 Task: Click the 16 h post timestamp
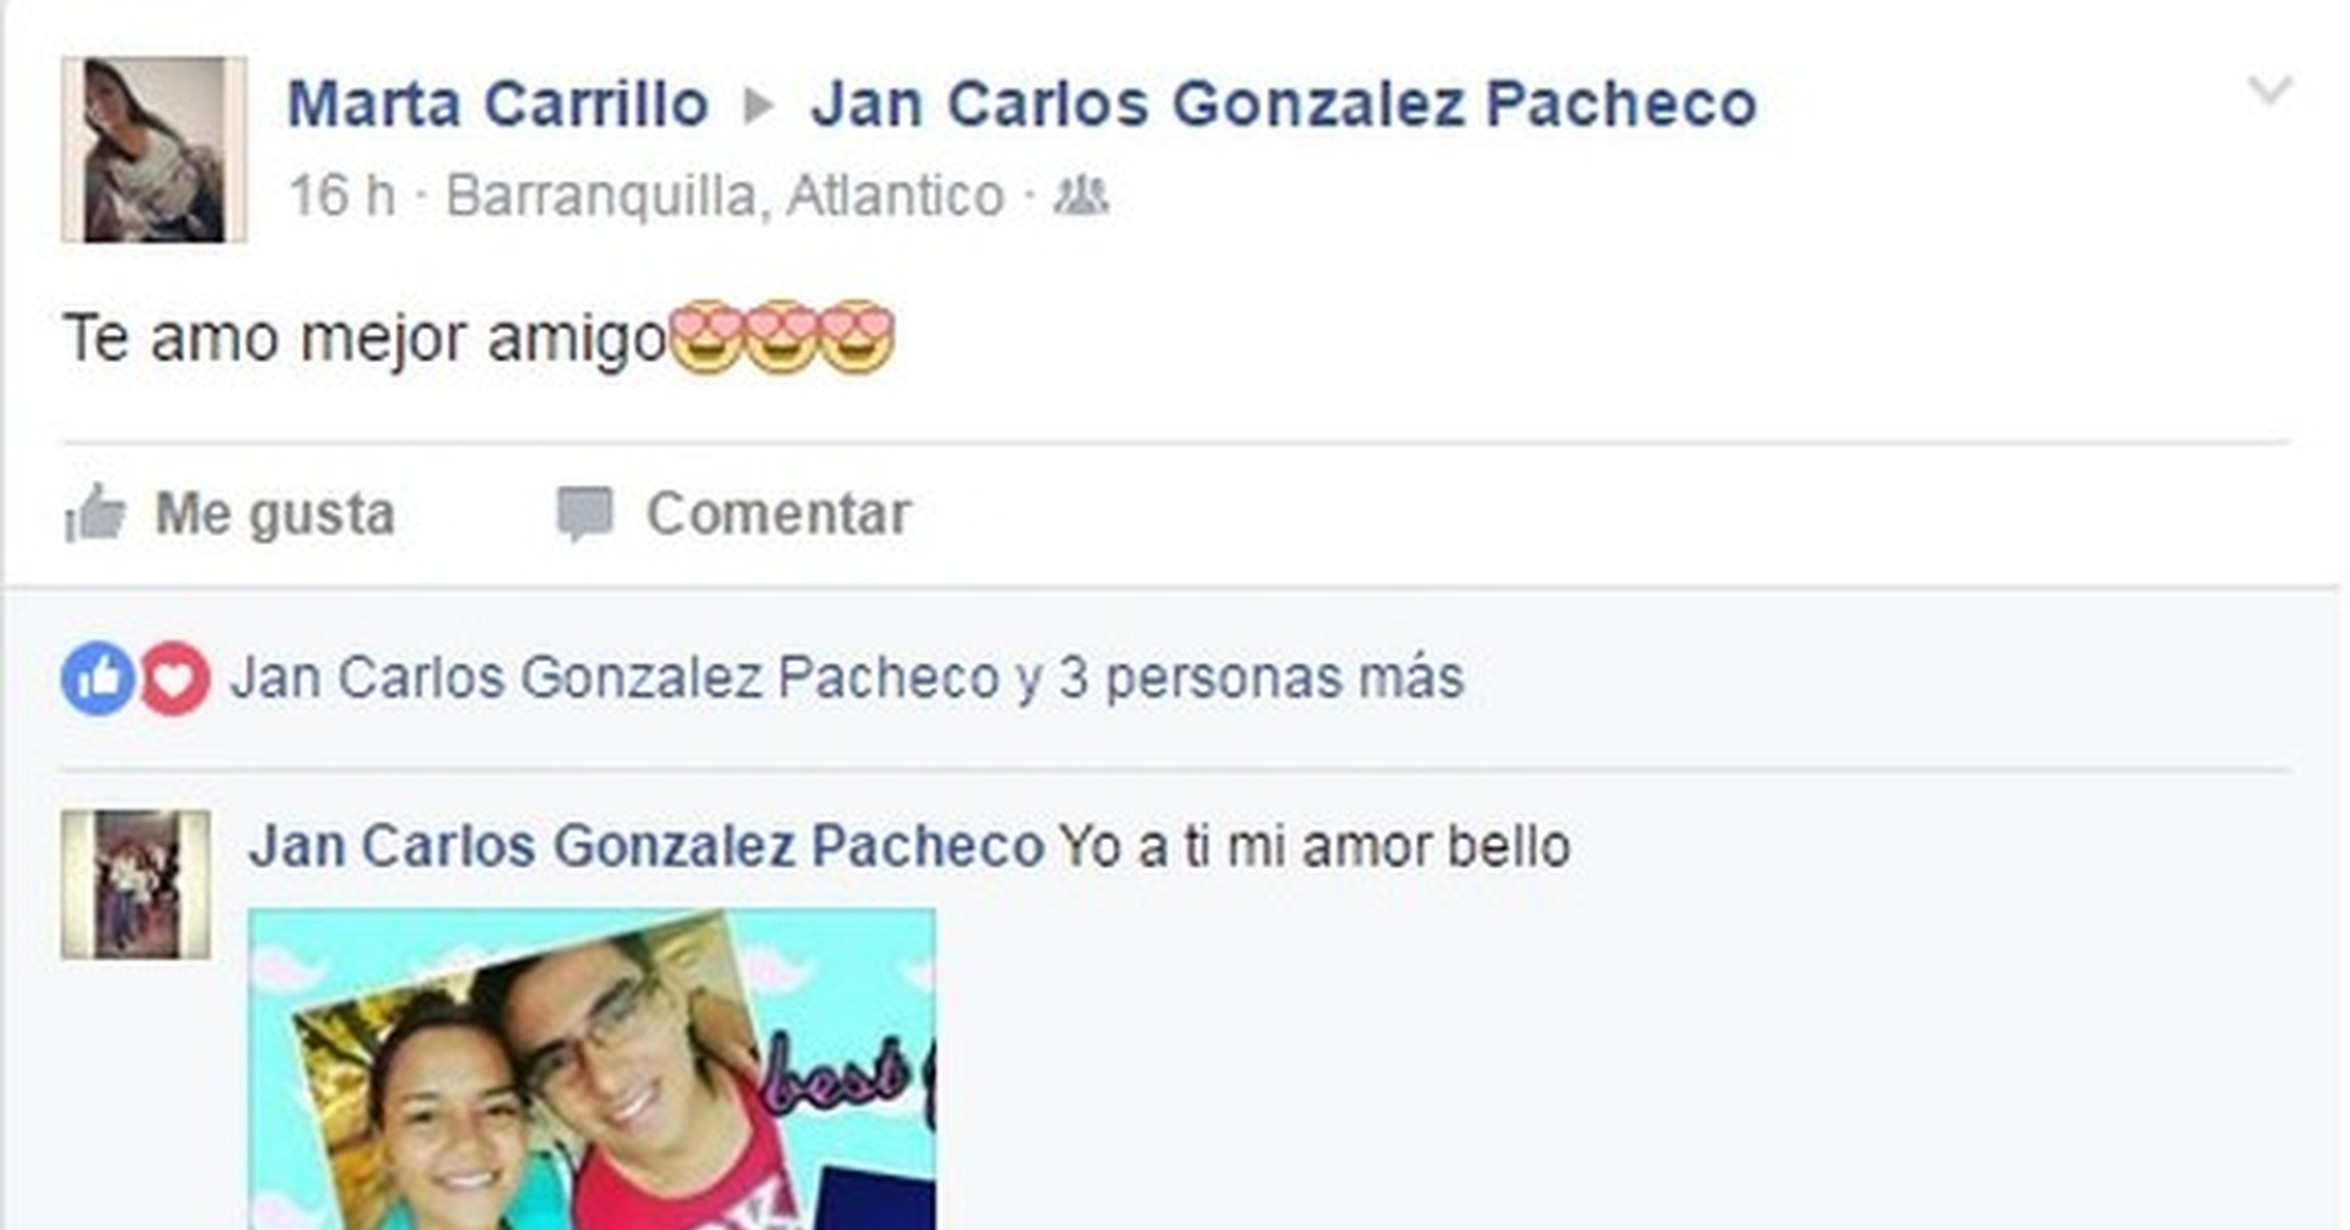point(342,195)
